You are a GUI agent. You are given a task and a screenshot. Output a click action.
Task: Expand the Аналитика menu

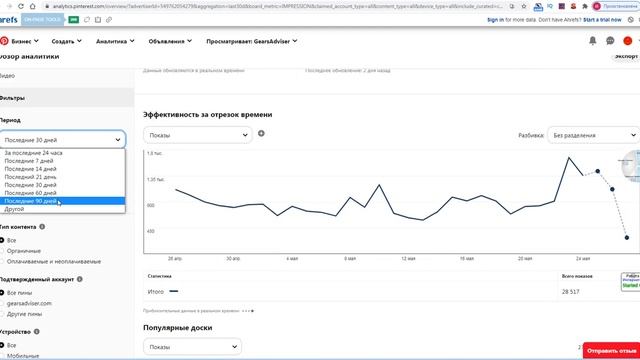pyautogui.click(x=115, y=41)
